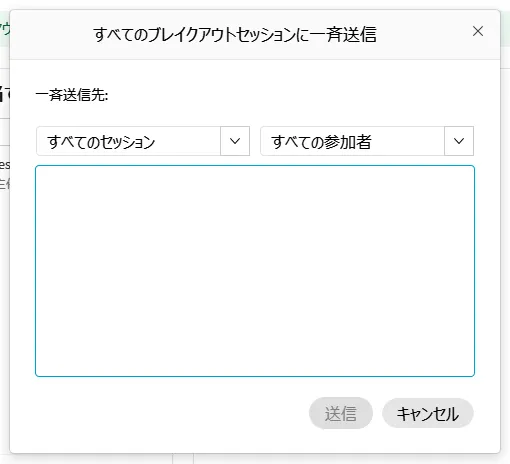
Task: Dismiss the dialog via the top-right X
Action: [478, 31]
